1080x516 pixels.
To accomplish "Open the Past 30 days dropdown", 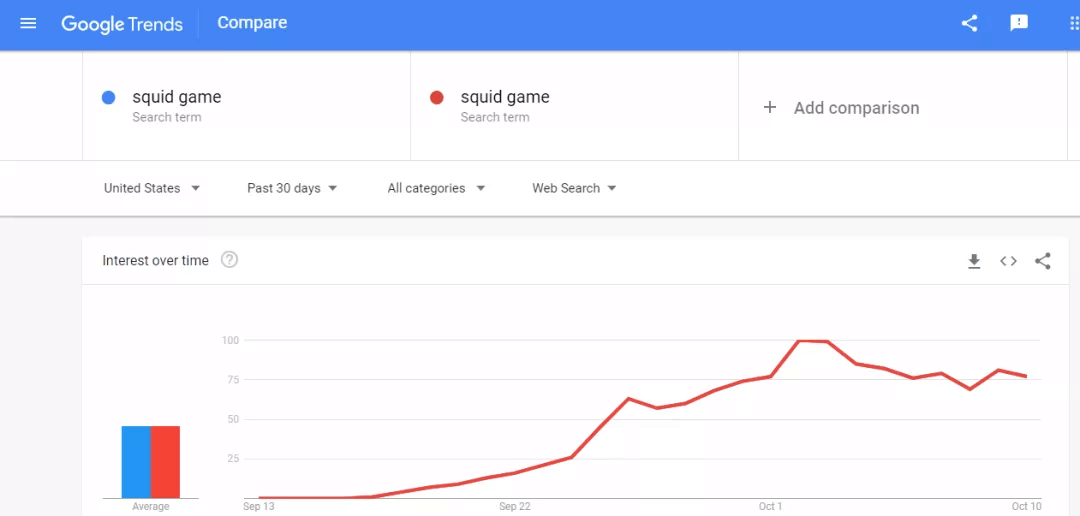I will (x=292, y=188).
